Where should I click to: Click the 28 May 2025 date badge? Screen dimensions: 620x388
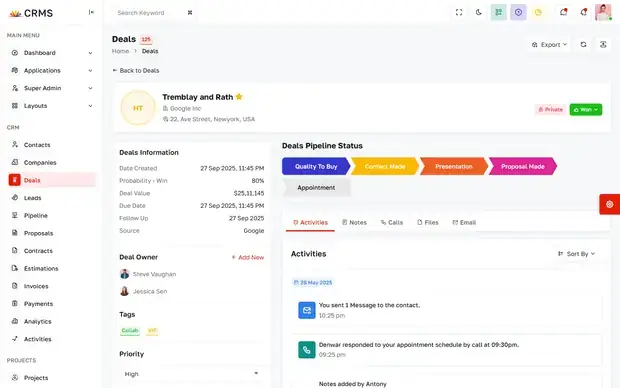coord(312,282)
